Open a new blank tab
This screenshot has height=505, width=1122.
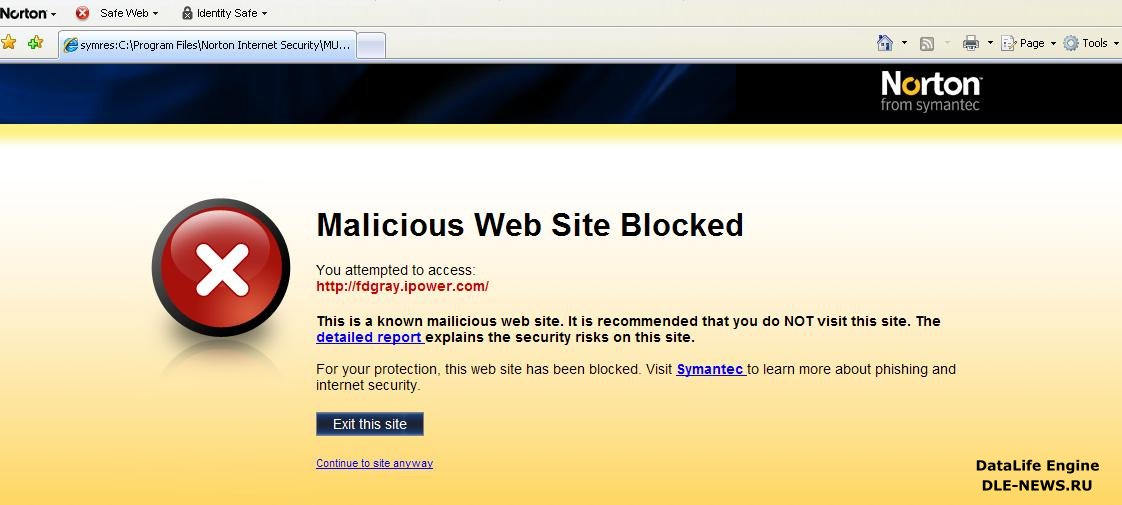point(371,46)
